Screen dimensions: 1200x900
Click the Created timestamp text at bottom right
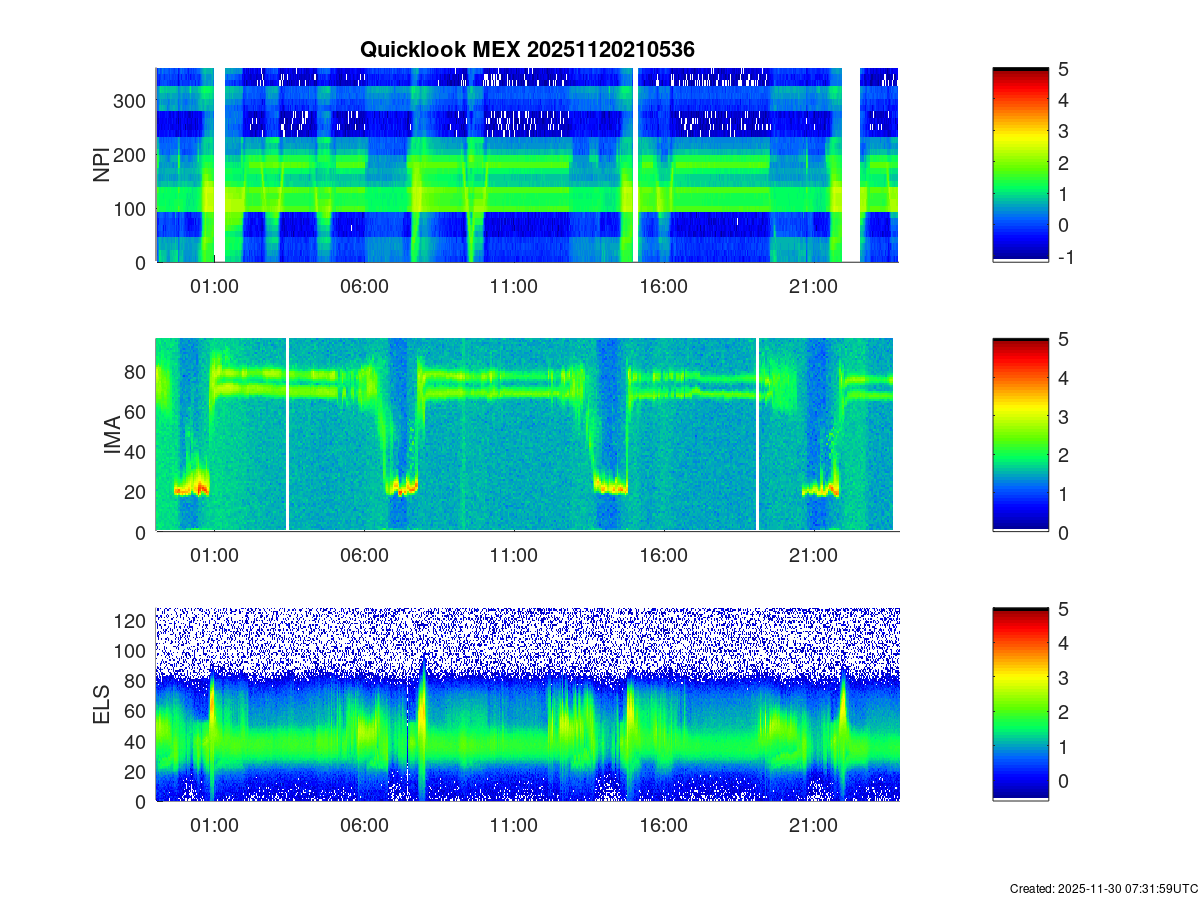point(1103,888)
